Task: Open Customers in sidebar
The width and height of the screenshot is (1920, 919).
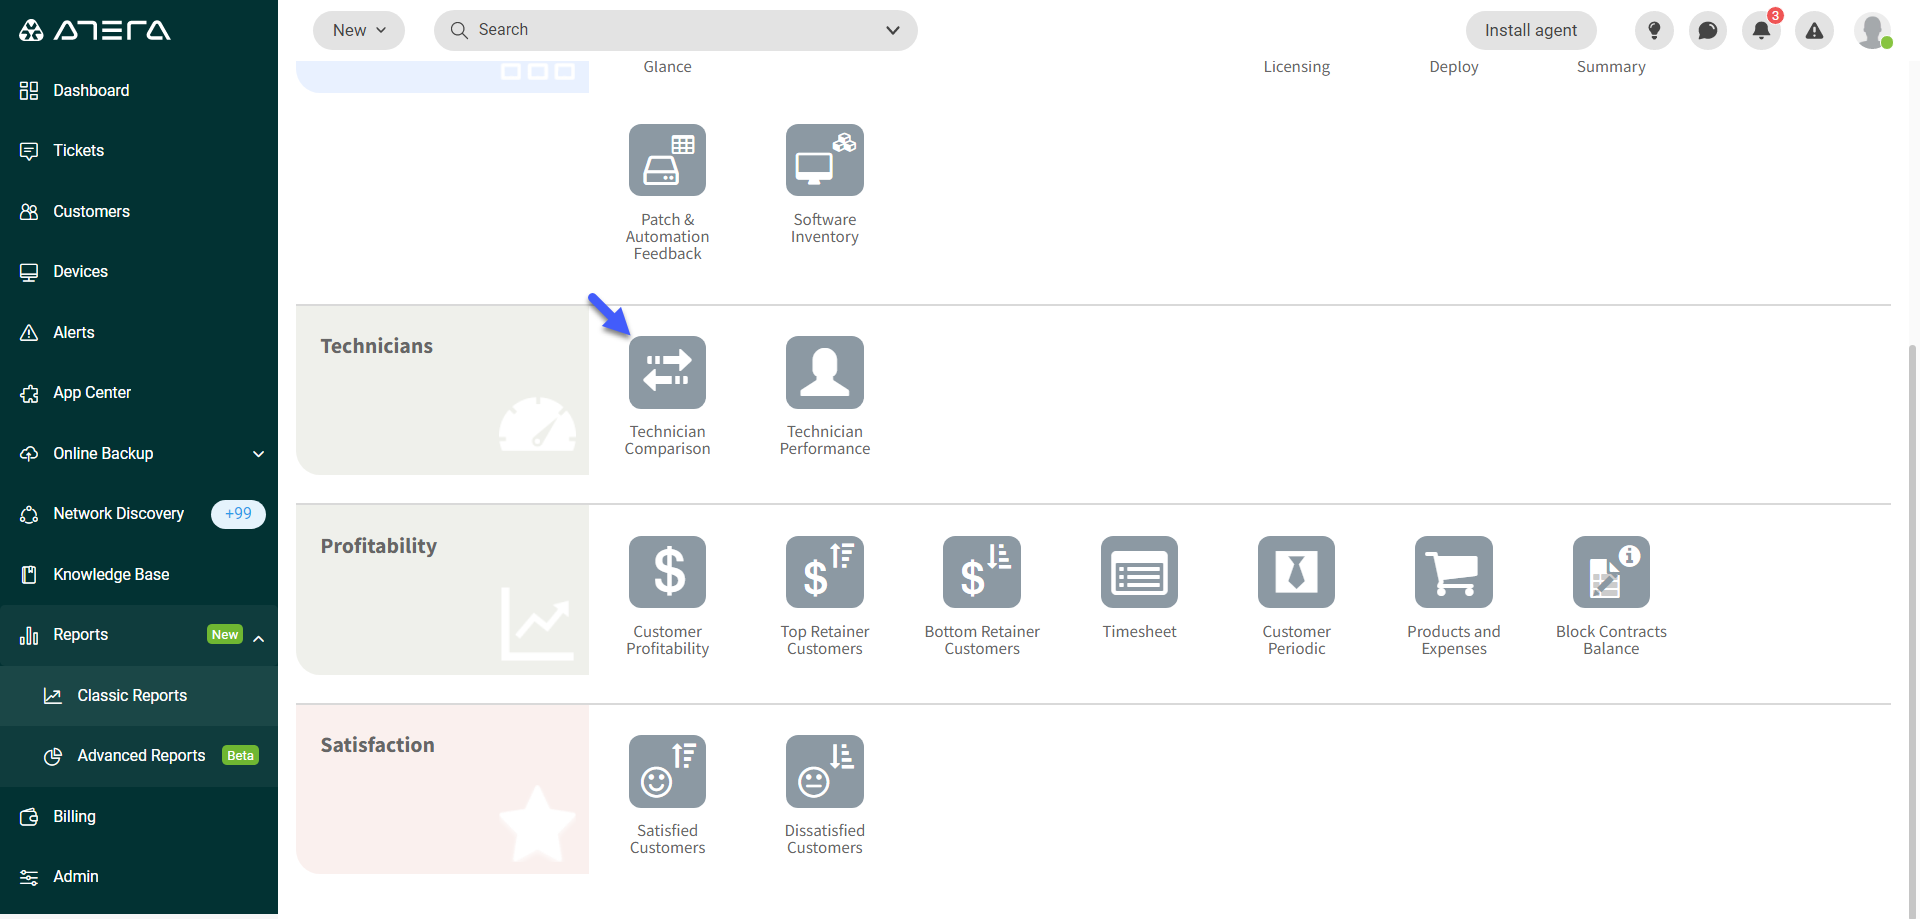Action: tap(139, 211)
